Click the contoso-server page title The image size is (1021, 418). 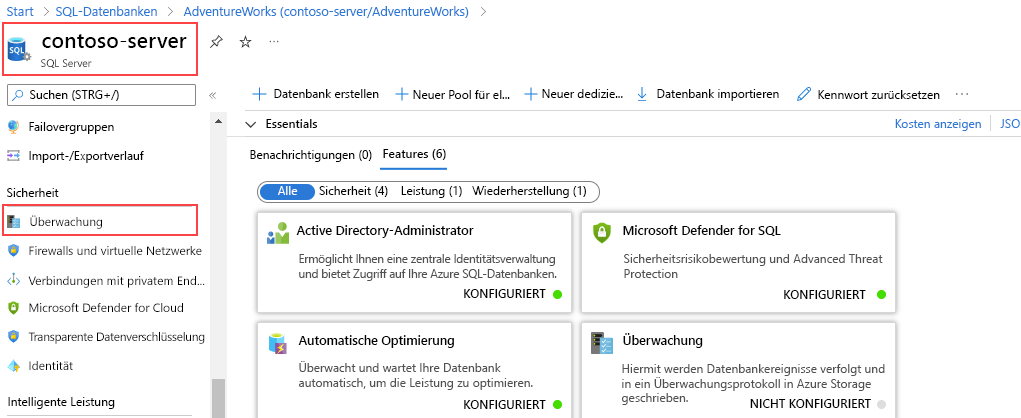[114, 41]
